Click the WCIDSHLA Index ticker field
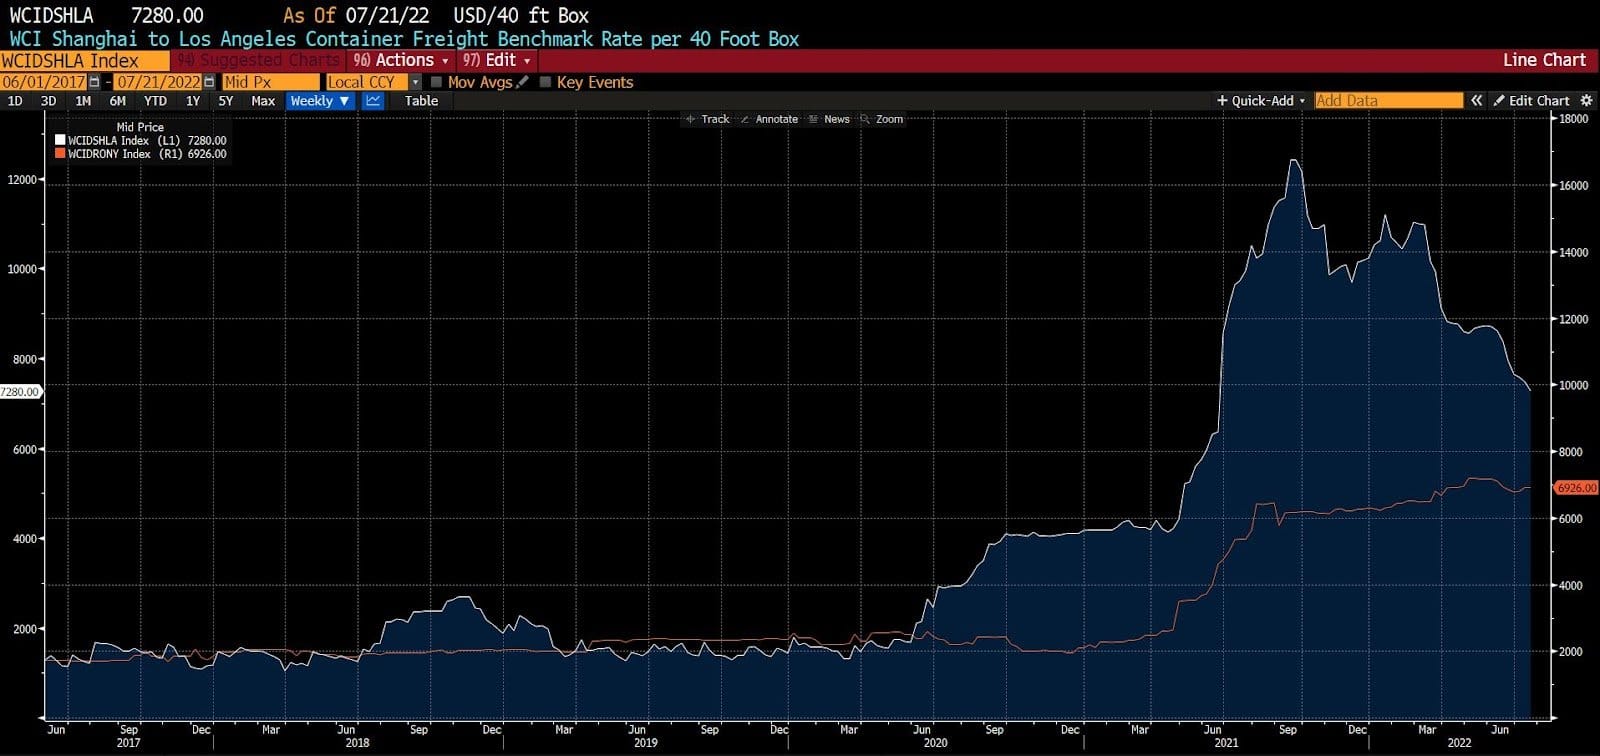1600x756 pixels. pyautogui.click(x=84, y=60)
